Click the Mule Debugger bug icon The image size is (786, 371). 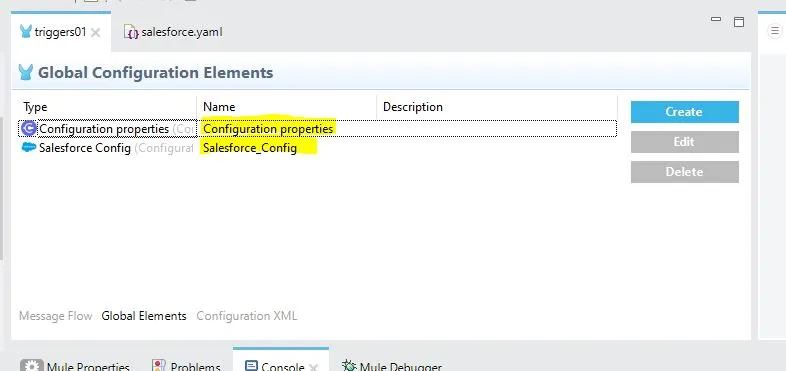coord(349,365)
